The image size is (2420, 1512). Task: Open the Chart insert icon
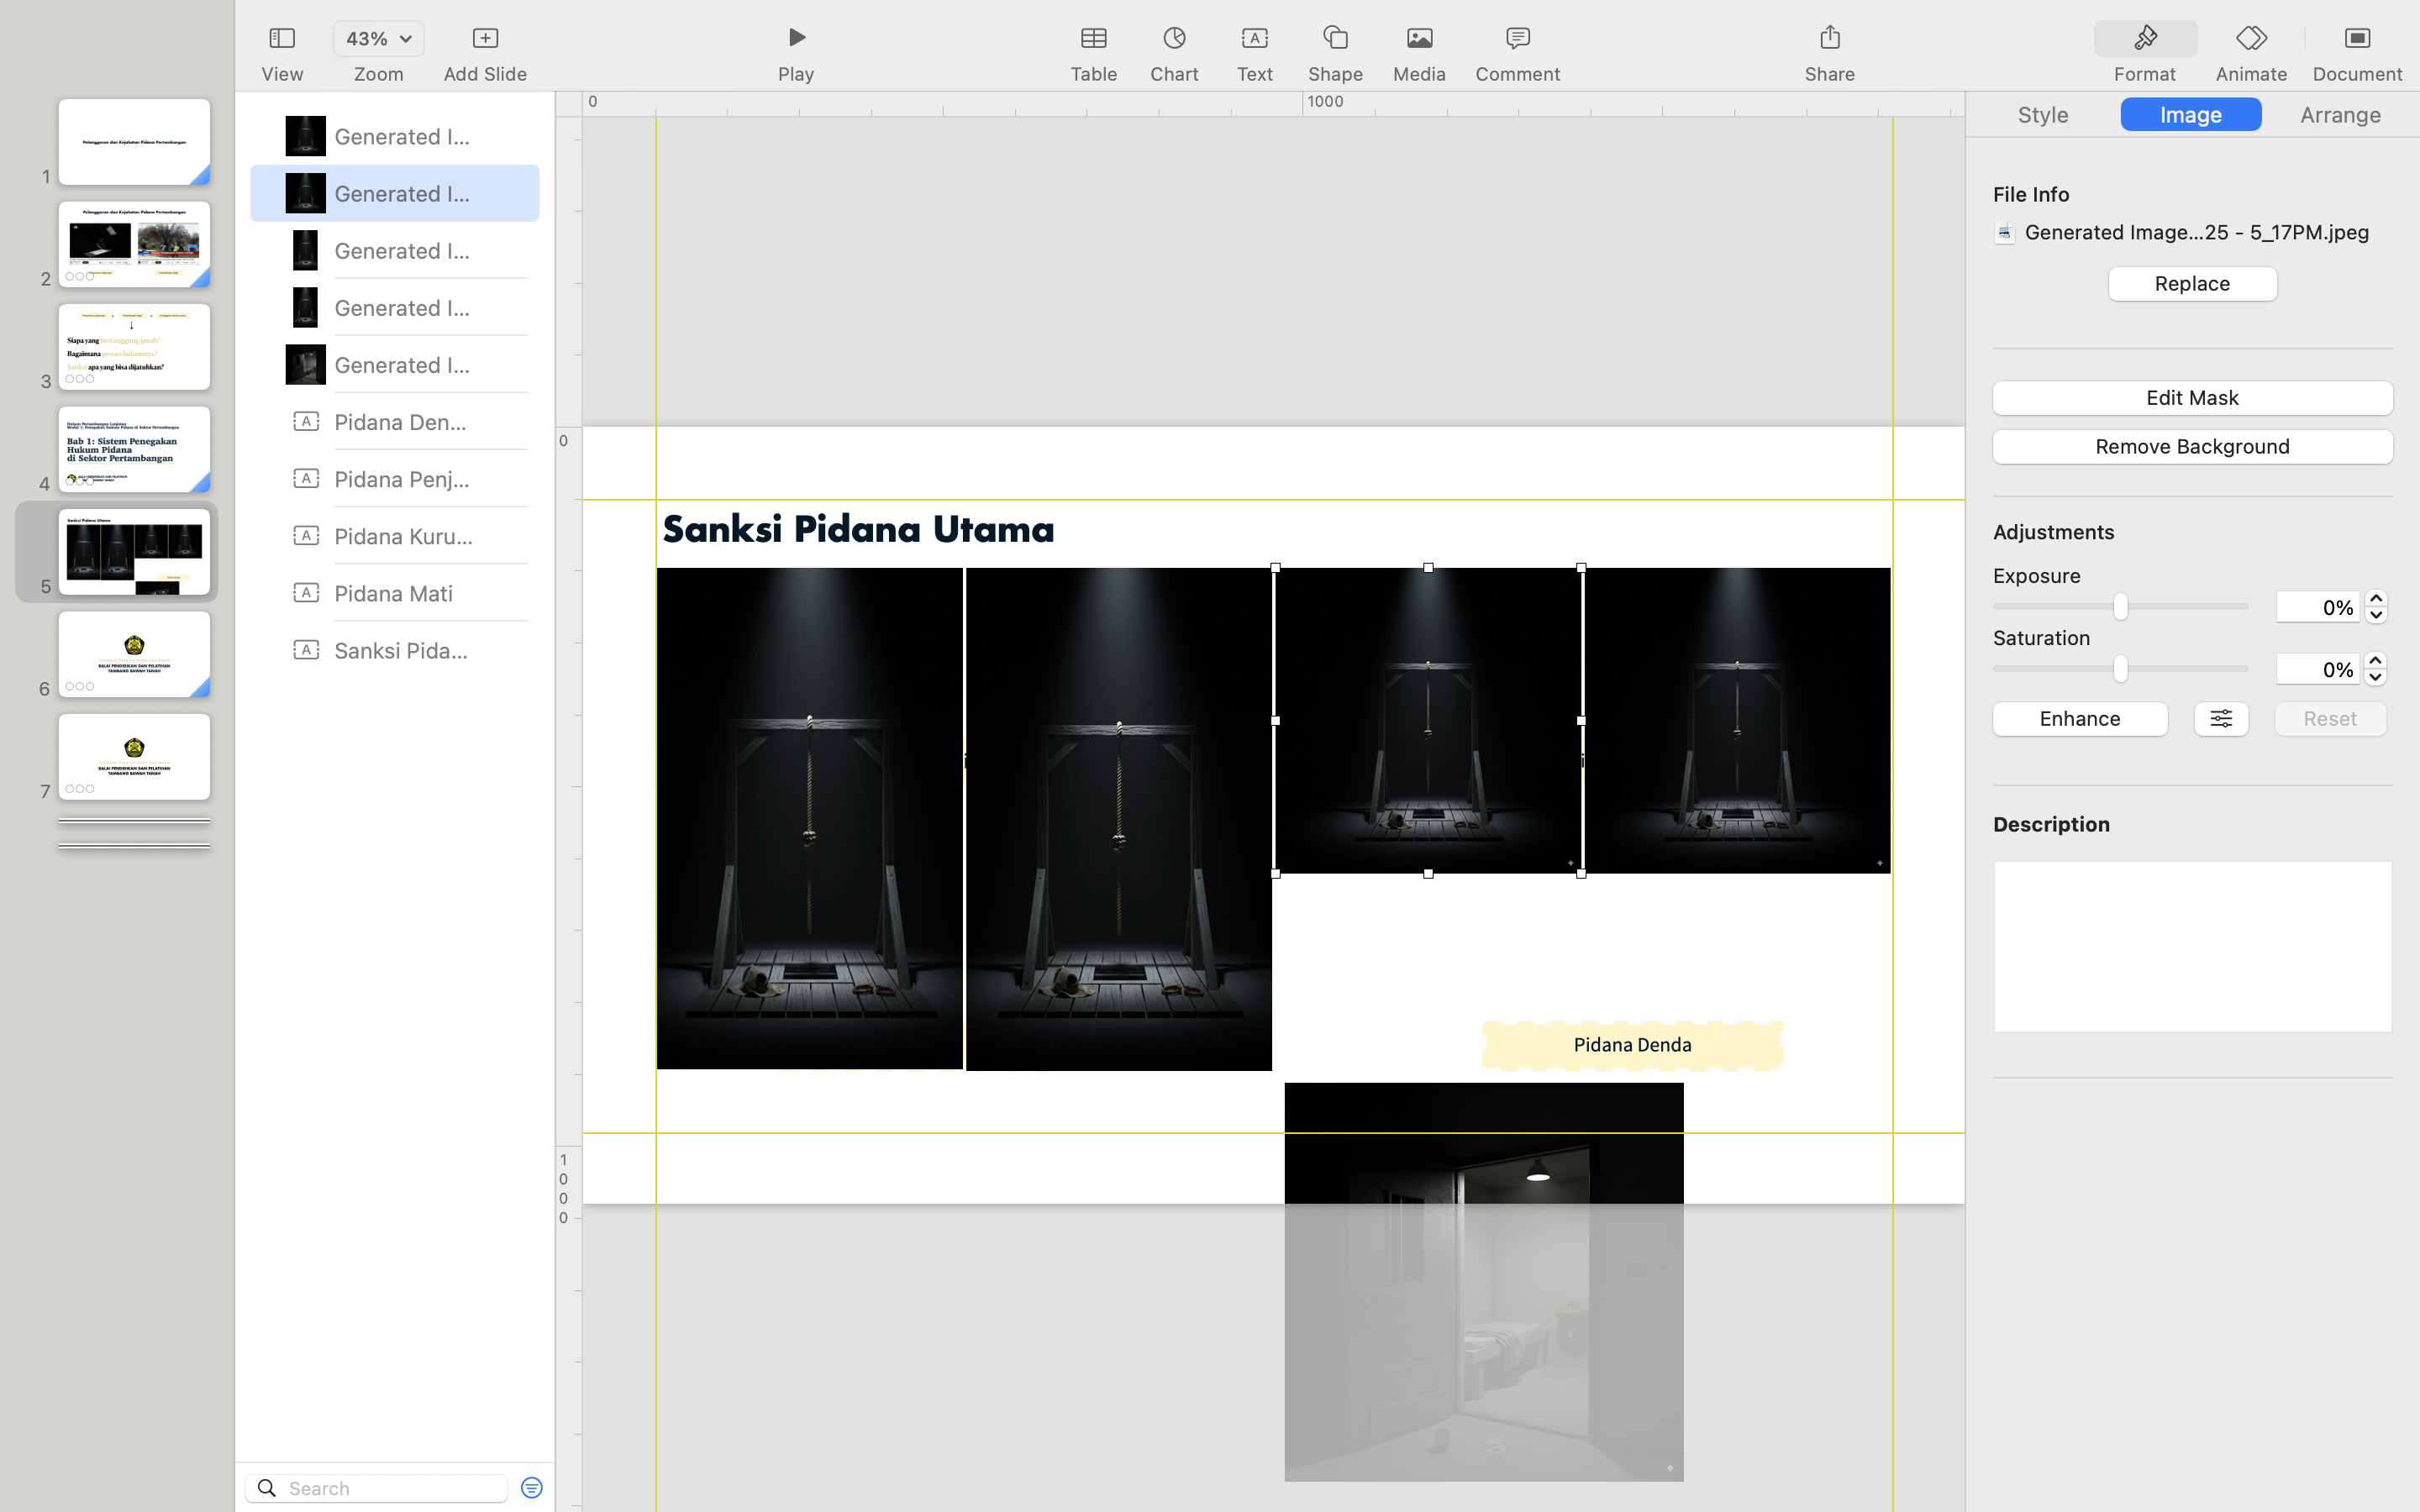(1174, 39)
